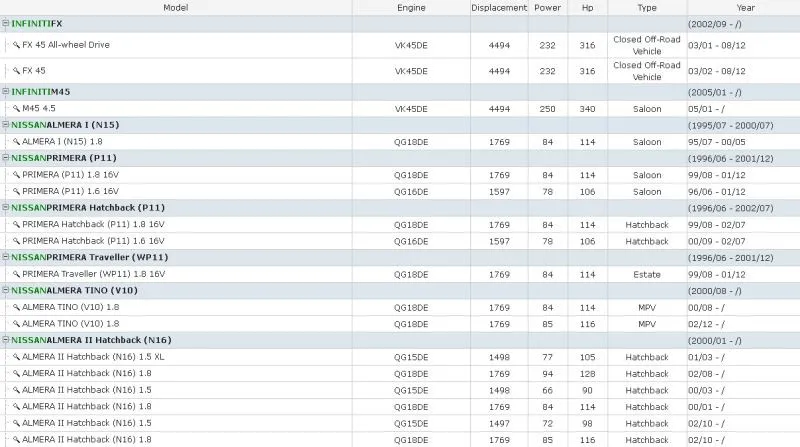Click the year range (1996/06 - 2002/07)

[x=730, y=208]
